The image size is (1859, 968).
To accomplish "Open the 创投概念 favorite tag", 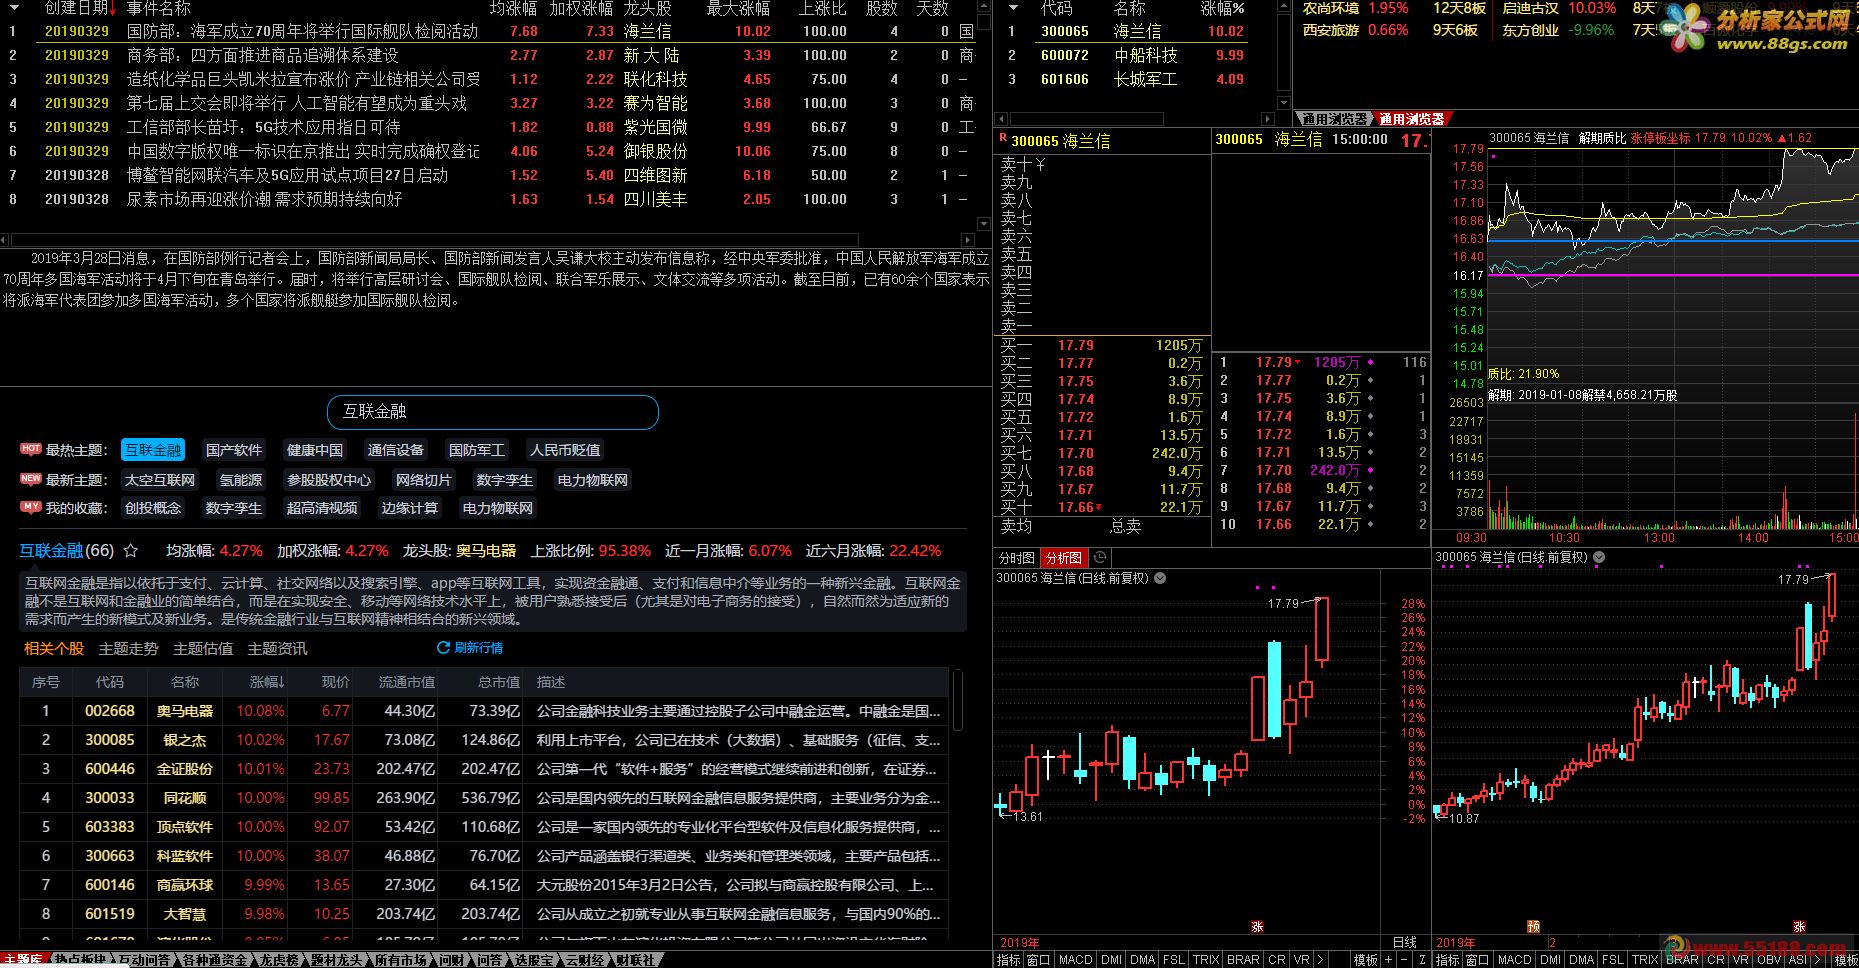I will (153, 508).
